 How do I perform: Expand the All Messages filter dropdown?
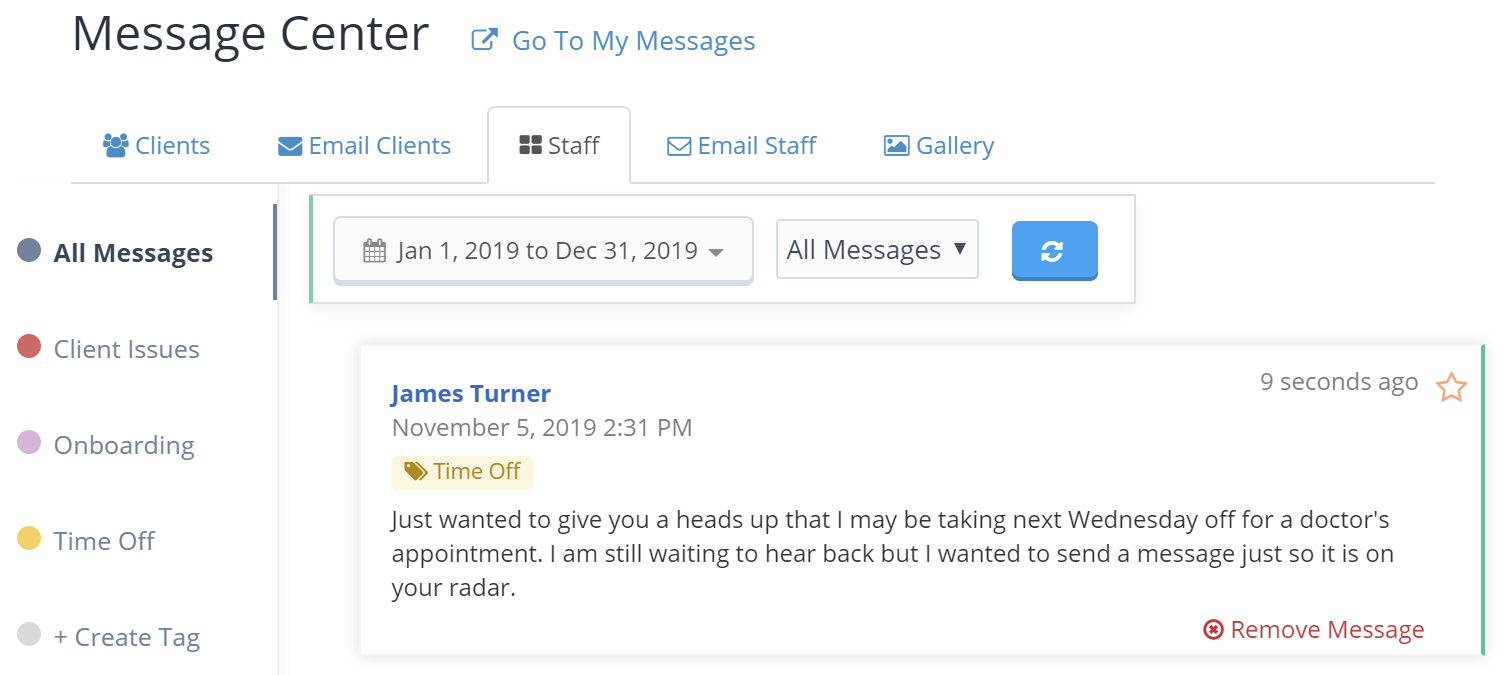pyautogui.click(x=877, y=249)
